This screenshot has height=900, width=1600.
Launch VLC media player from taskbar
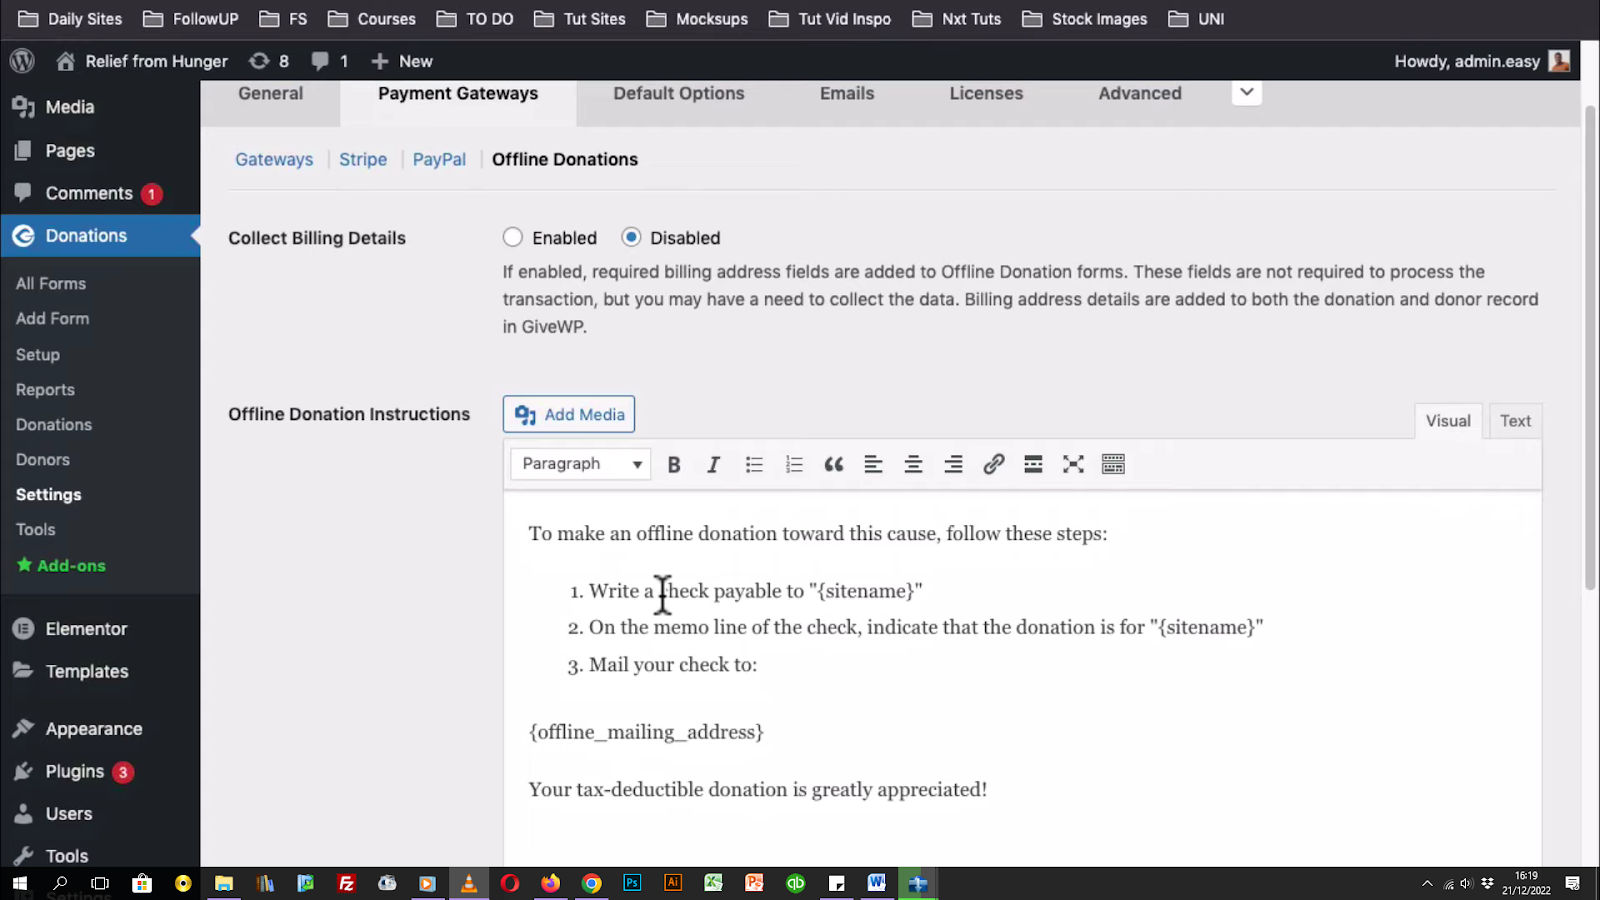pyautogui.click(x=468, y=883)
